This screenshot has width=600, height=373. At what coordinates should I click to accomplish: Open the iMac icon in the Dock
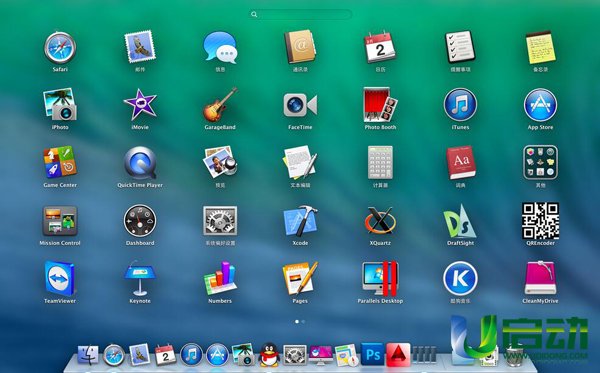click(x=321, y=355)
